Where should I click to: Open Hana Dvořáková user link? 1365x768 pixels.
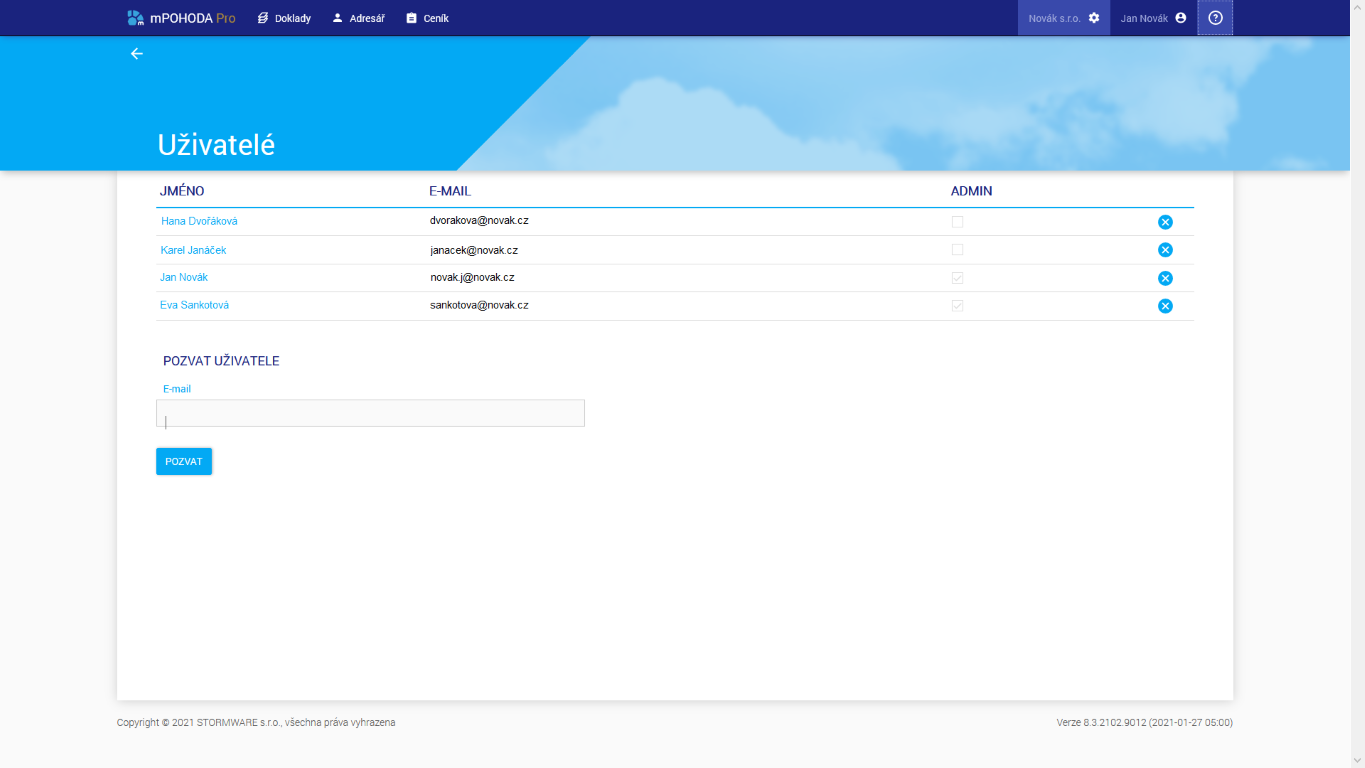click(x=199, y=221)
